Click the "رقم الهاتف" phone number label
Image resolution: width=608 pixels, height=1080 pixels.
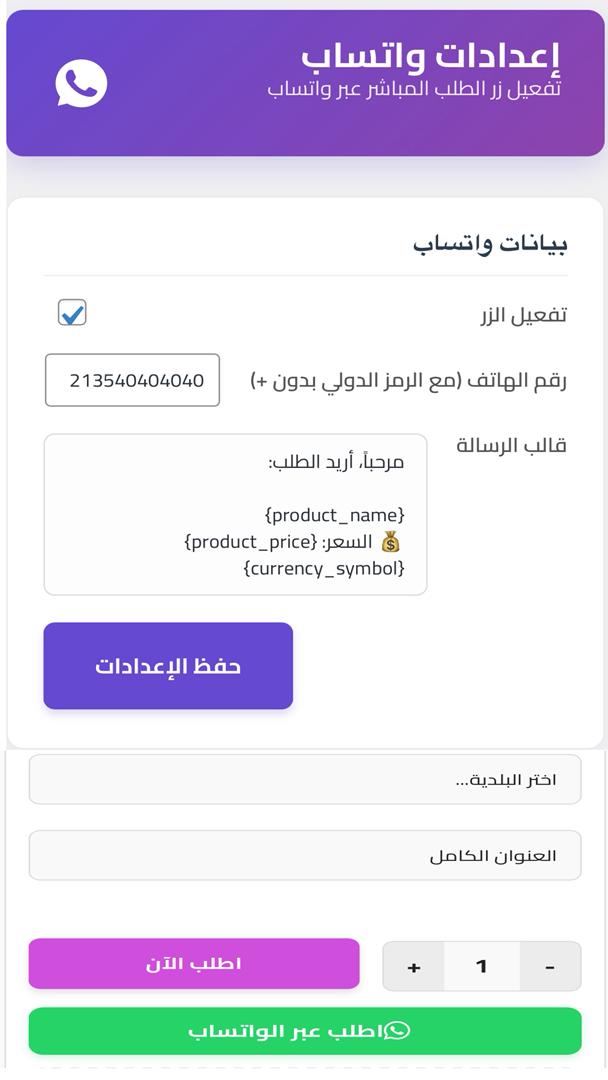point(406,380)
